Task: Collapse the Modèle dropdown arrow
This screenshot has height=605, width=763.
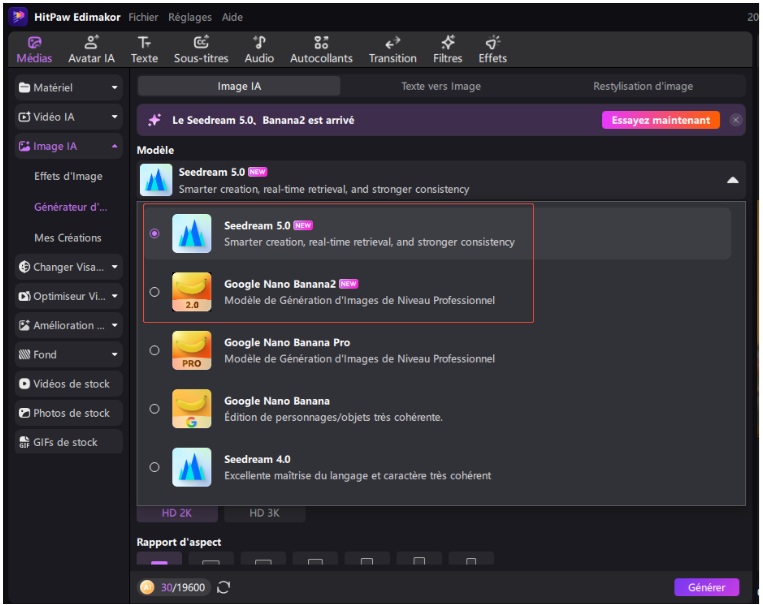Action: tap(732, 180)
